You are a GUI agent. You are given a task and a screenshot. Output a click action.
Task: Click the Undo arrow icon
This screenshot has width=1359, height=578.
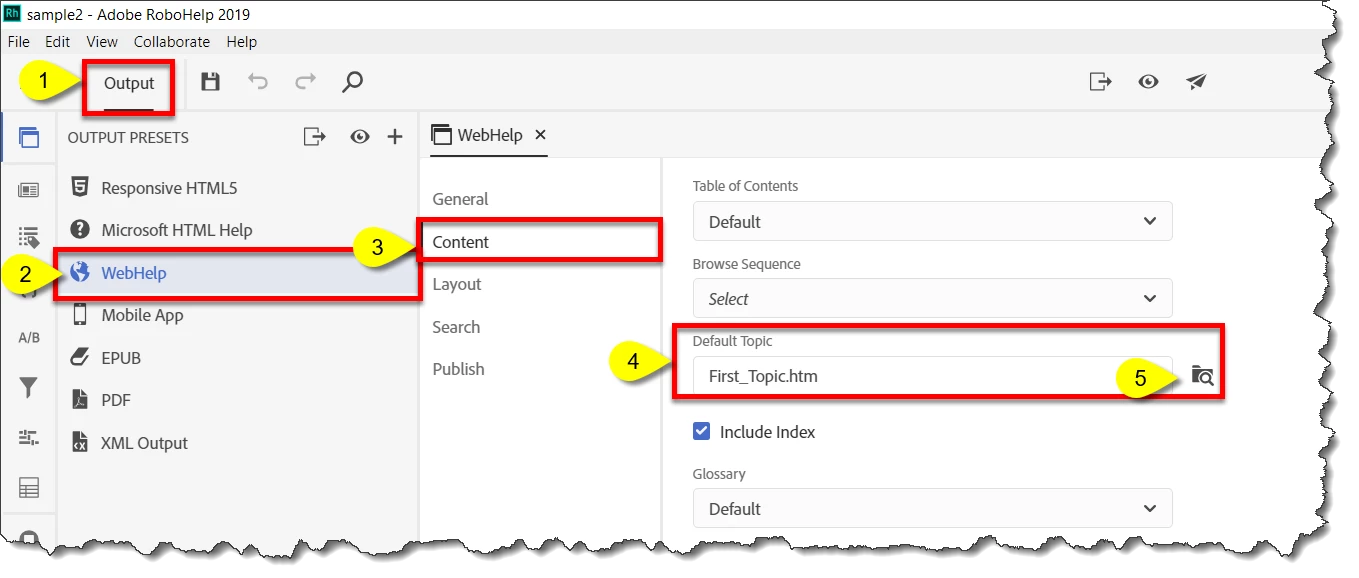[258, 82]
